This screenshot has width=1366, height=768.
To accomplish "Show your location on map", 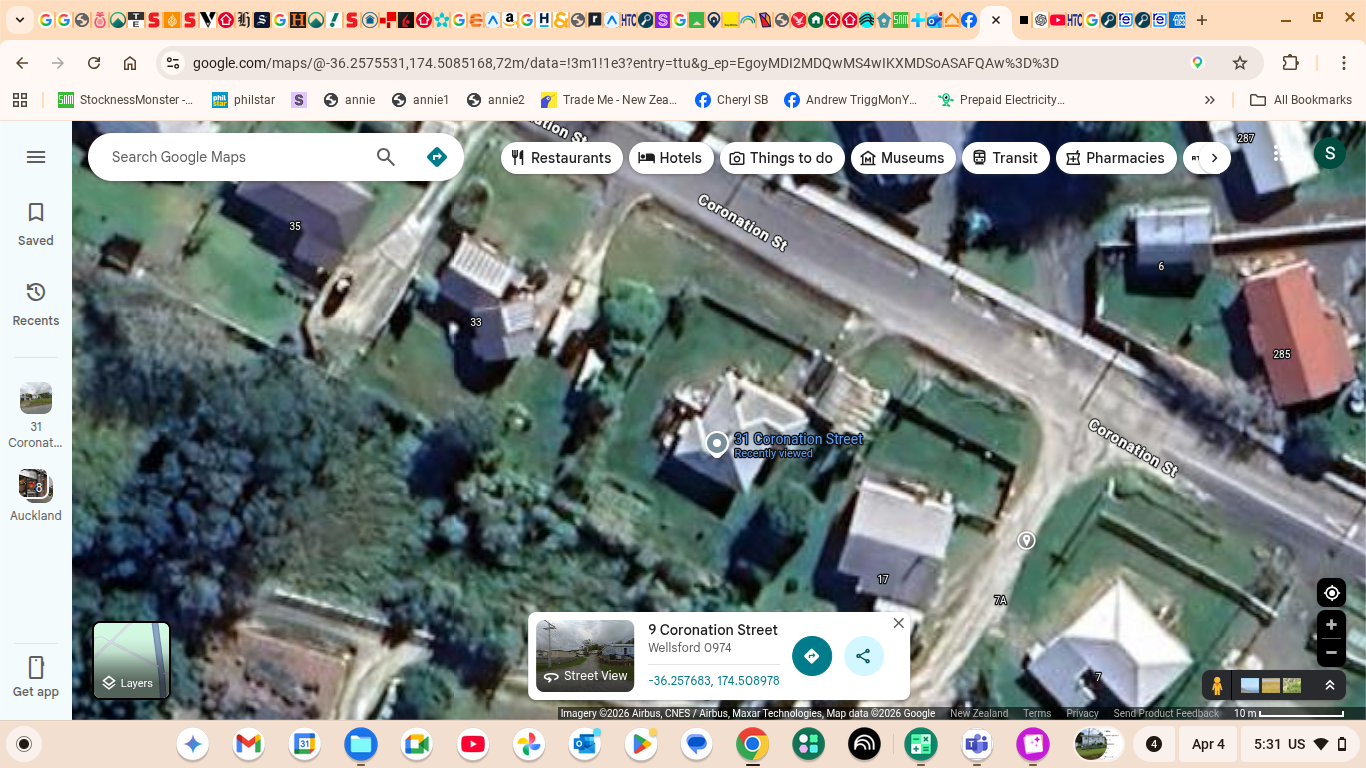I will [1331, 593].
